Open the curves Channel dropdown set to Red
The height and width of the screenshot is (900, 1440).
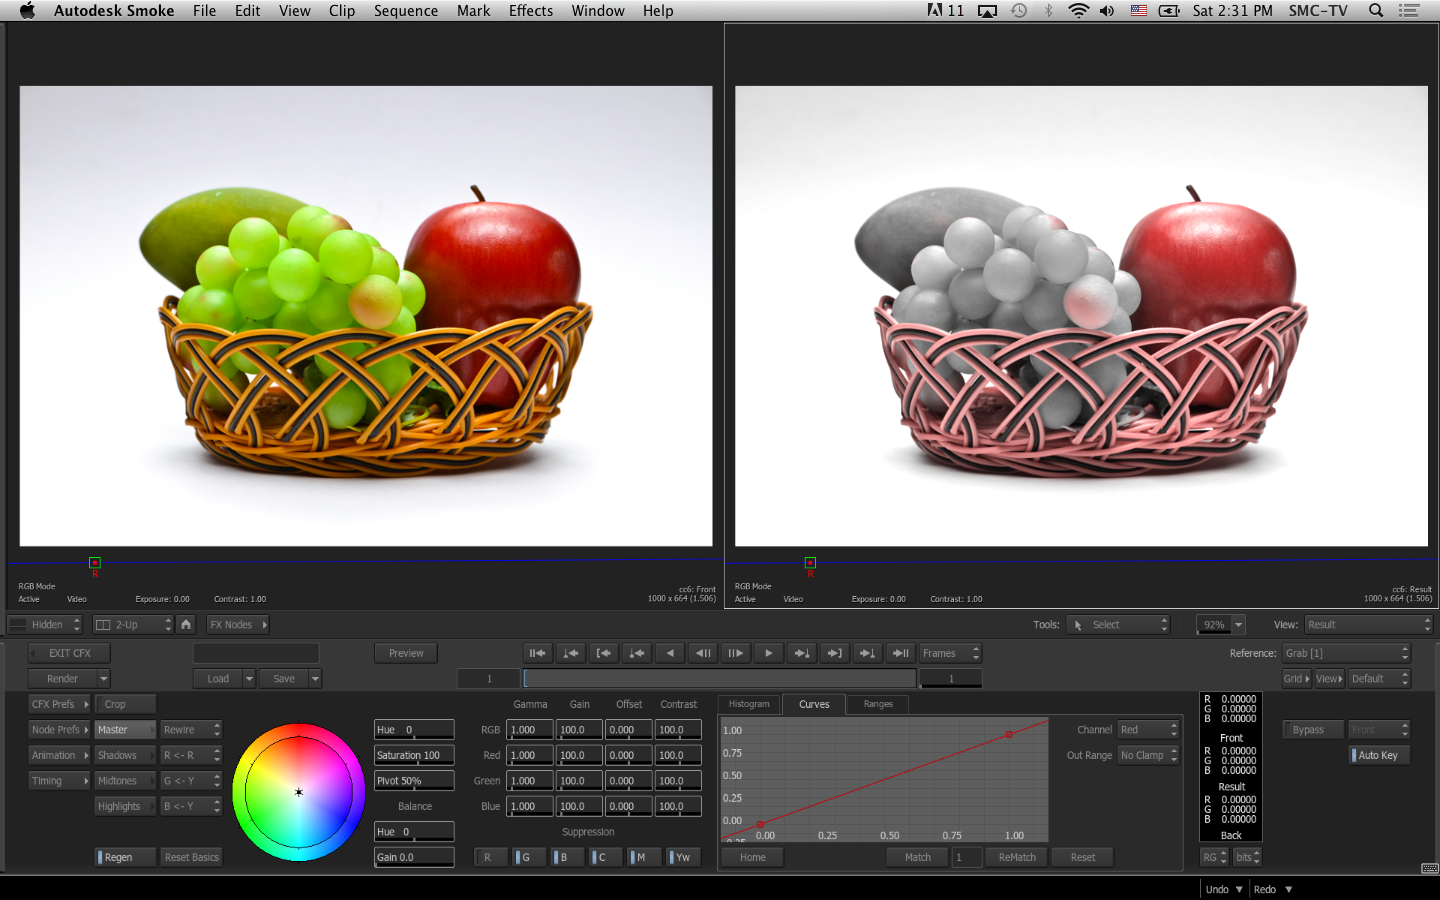[1148, 730]
